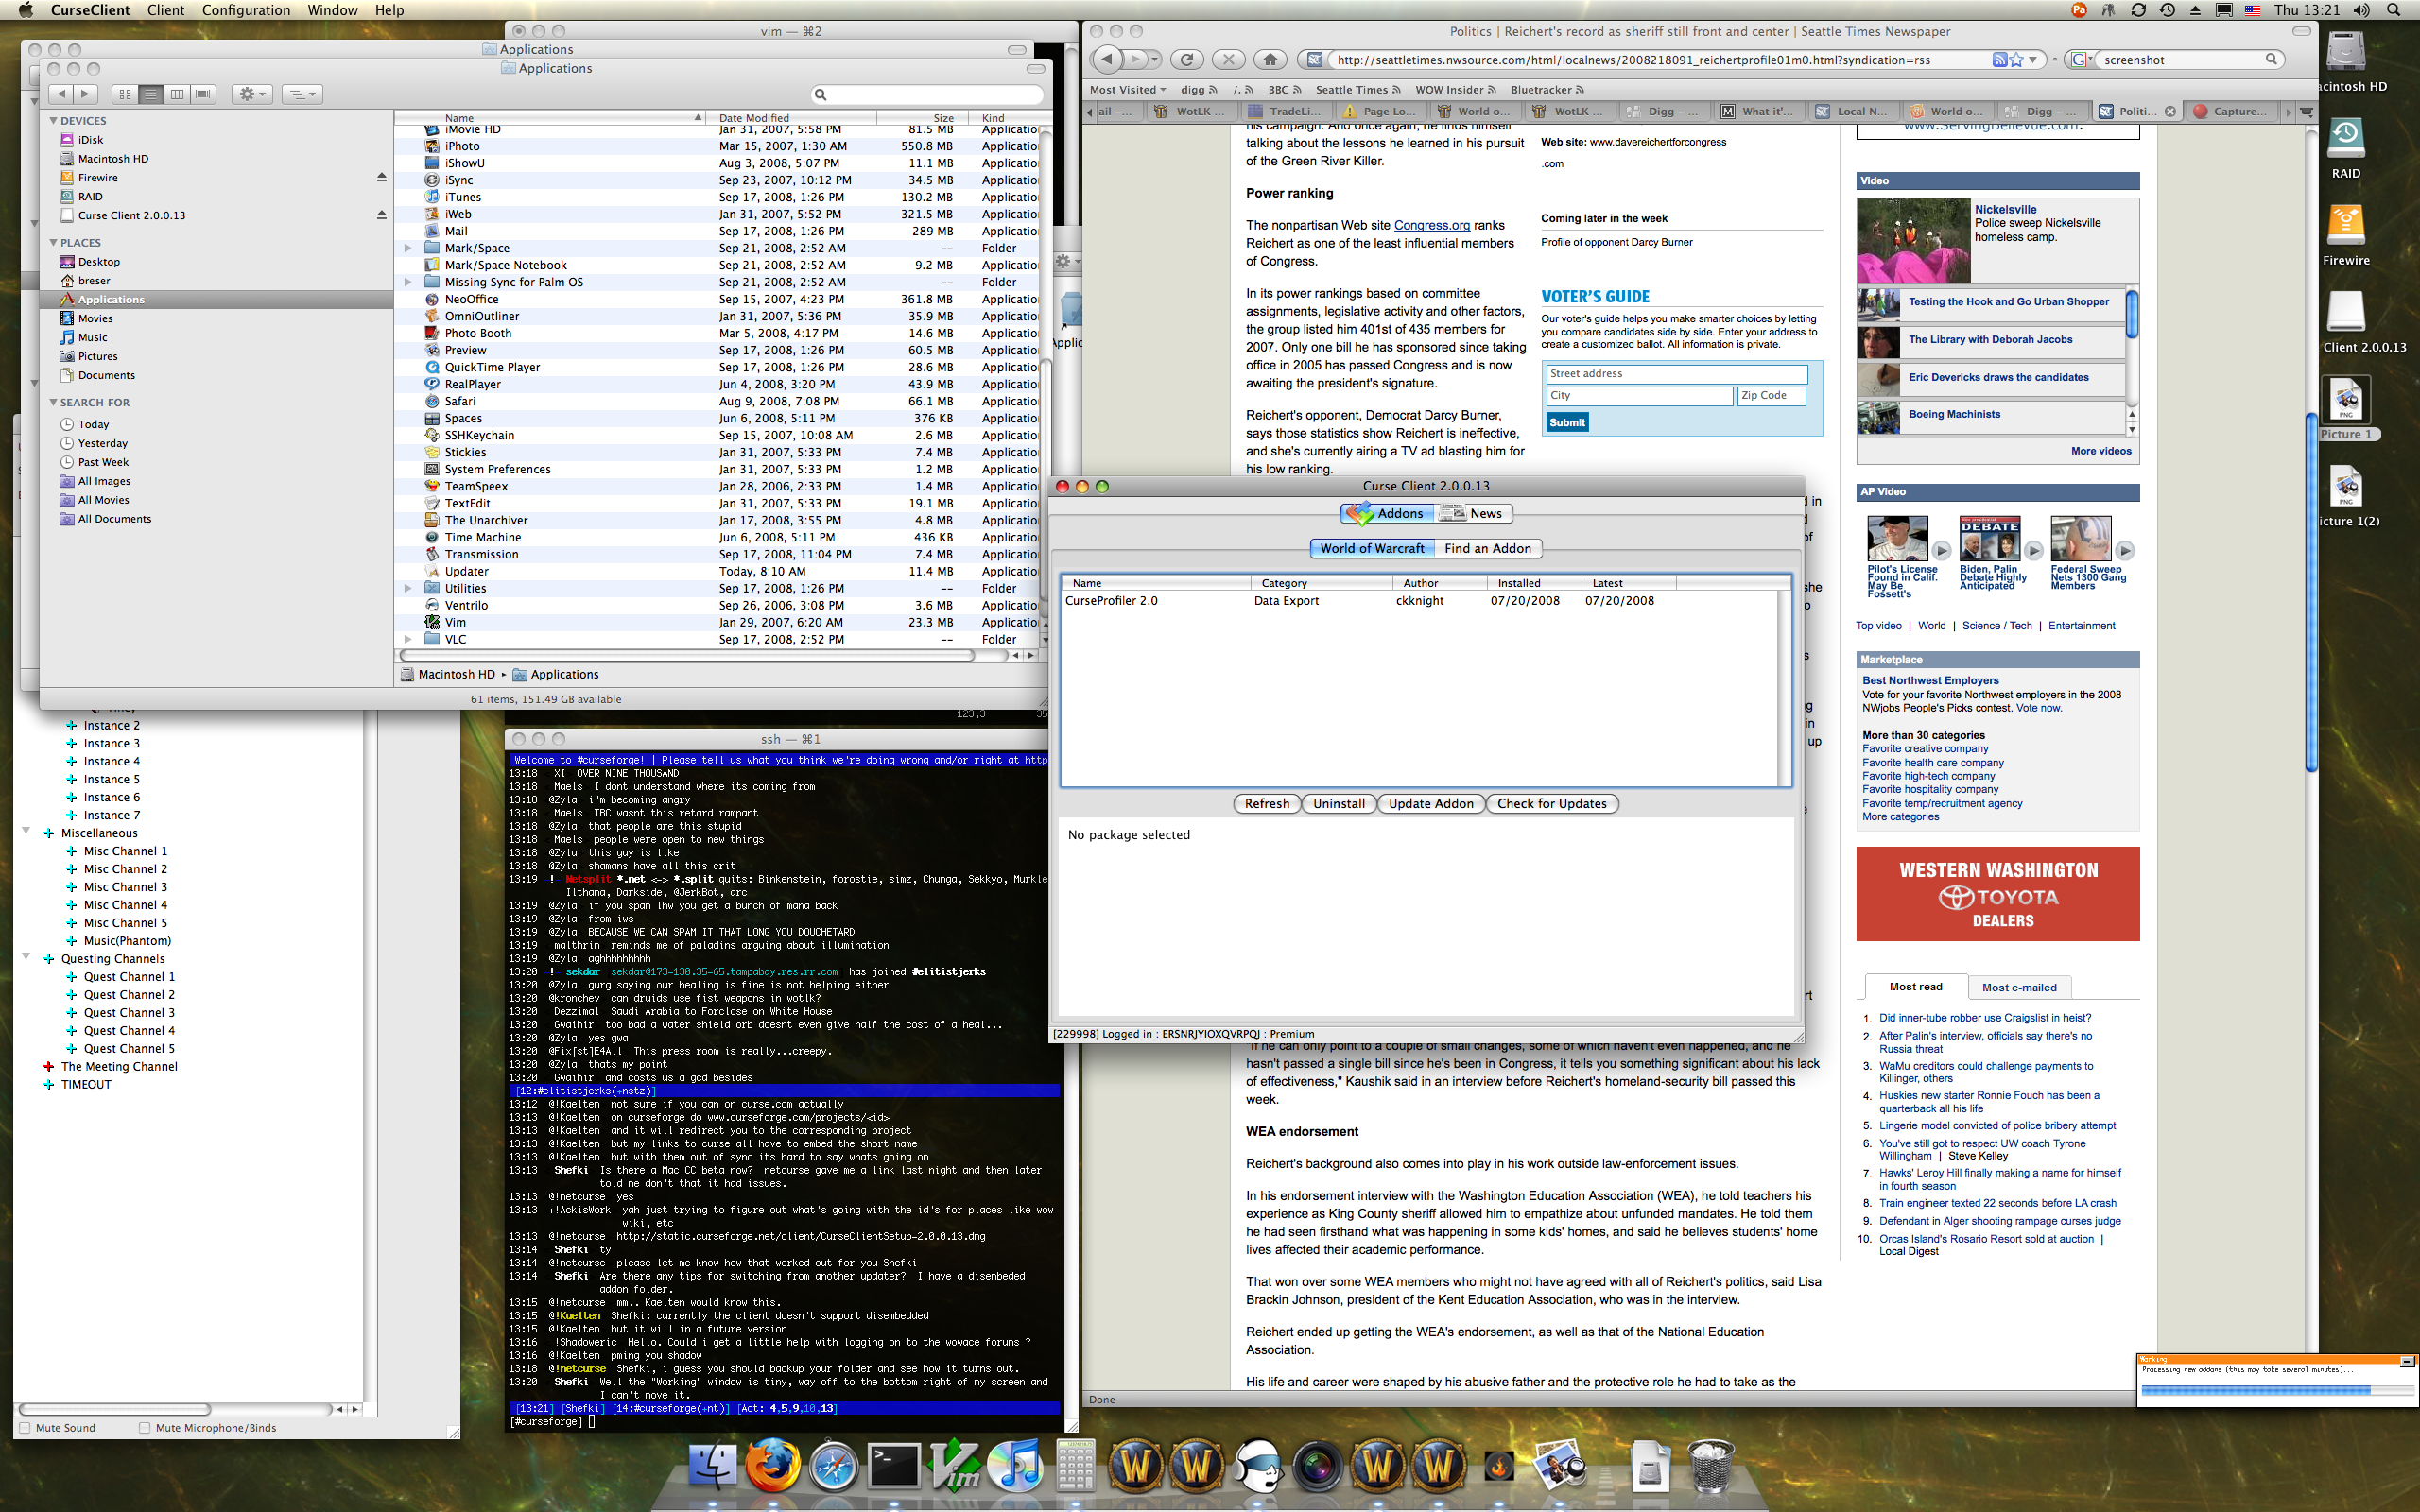The height and width of the screenshot is (1512, 2420).
Task: Click iTunes icon in the Dock
Action: 1014,1468
